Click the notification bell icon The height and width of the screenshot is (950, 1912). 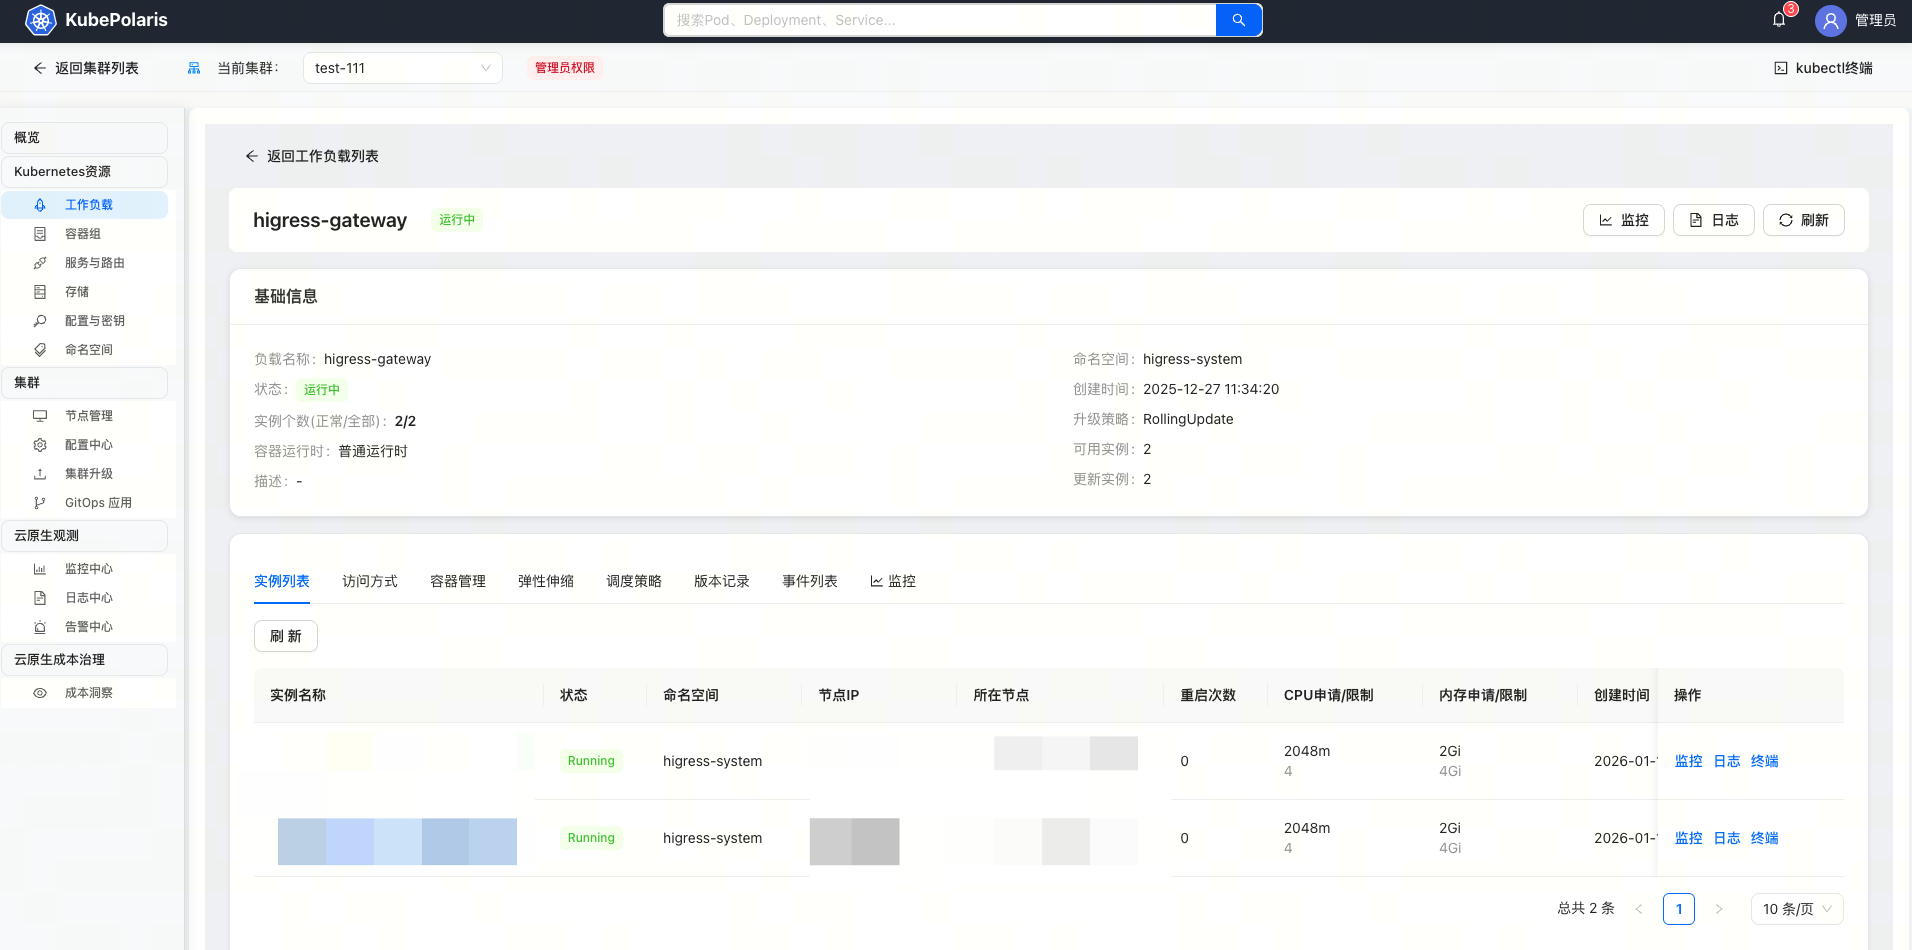1779,20
